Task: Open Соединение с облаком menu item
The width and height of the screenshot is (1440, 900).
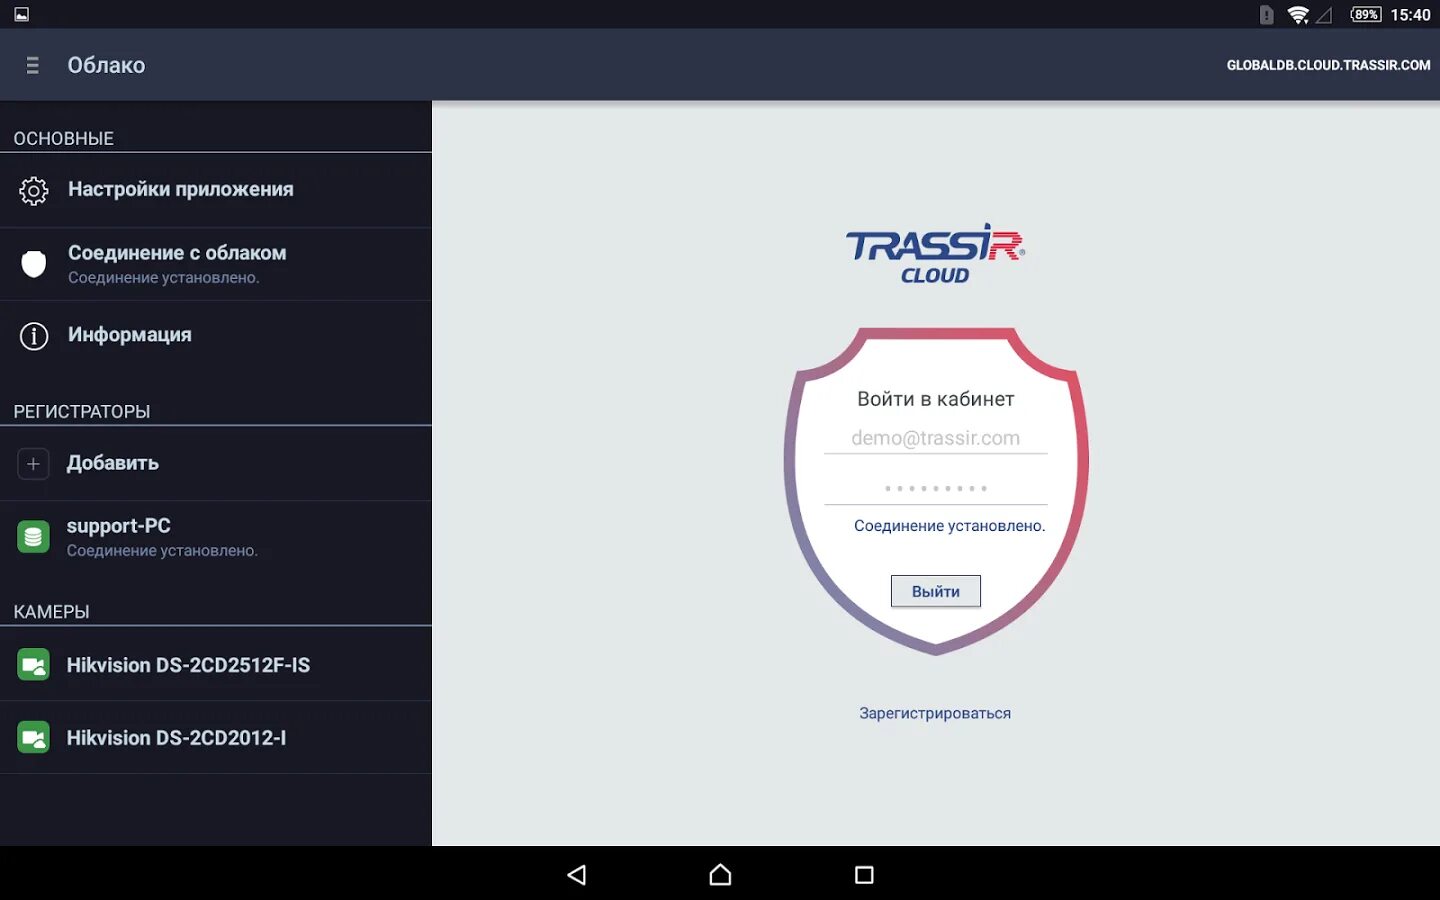Action: [x=216, y=264]
